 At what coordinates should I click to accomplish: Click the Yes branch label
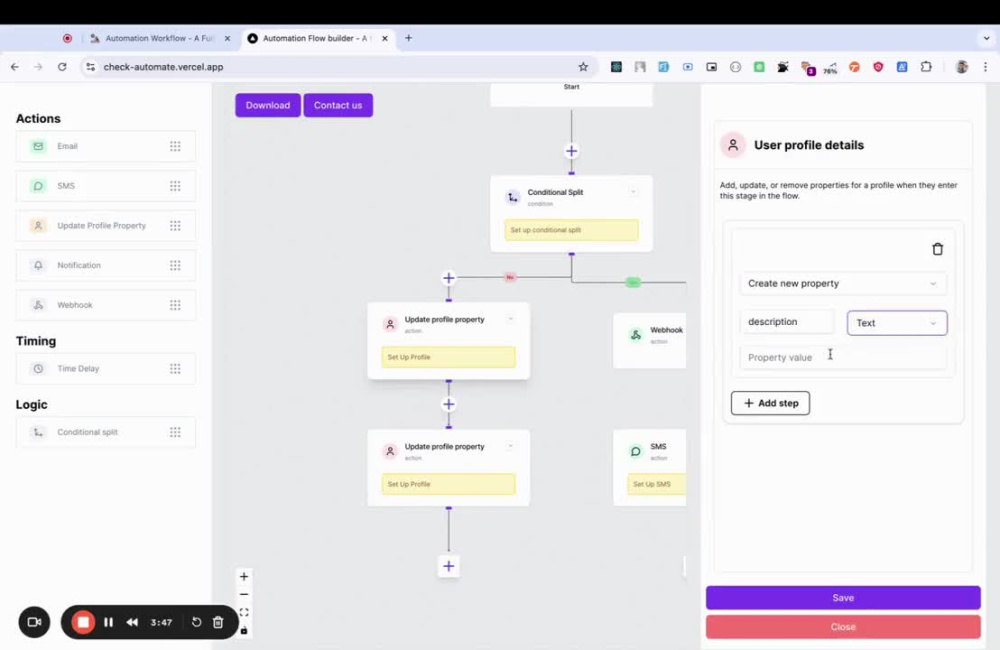[x=633, y=282]
